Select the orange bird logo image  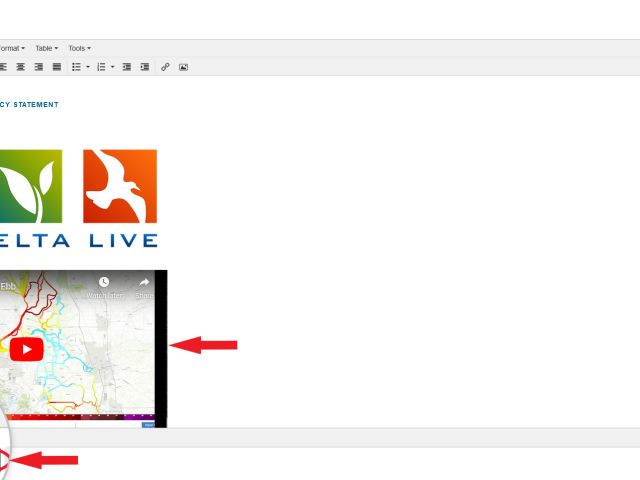[120, 186]
